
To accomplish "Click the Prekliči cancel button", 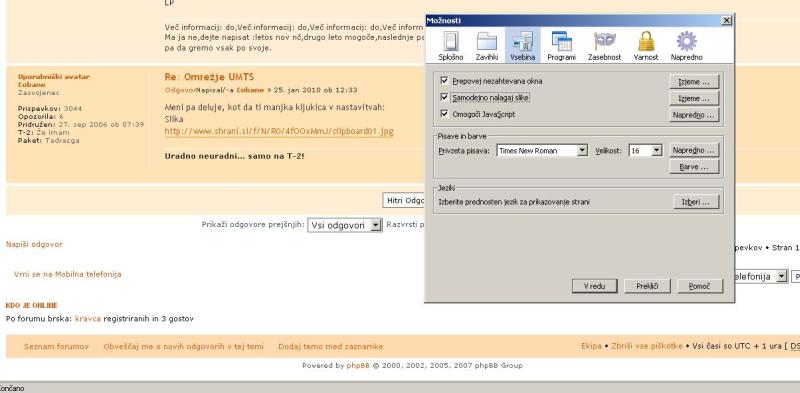I will tap(647, 286).
